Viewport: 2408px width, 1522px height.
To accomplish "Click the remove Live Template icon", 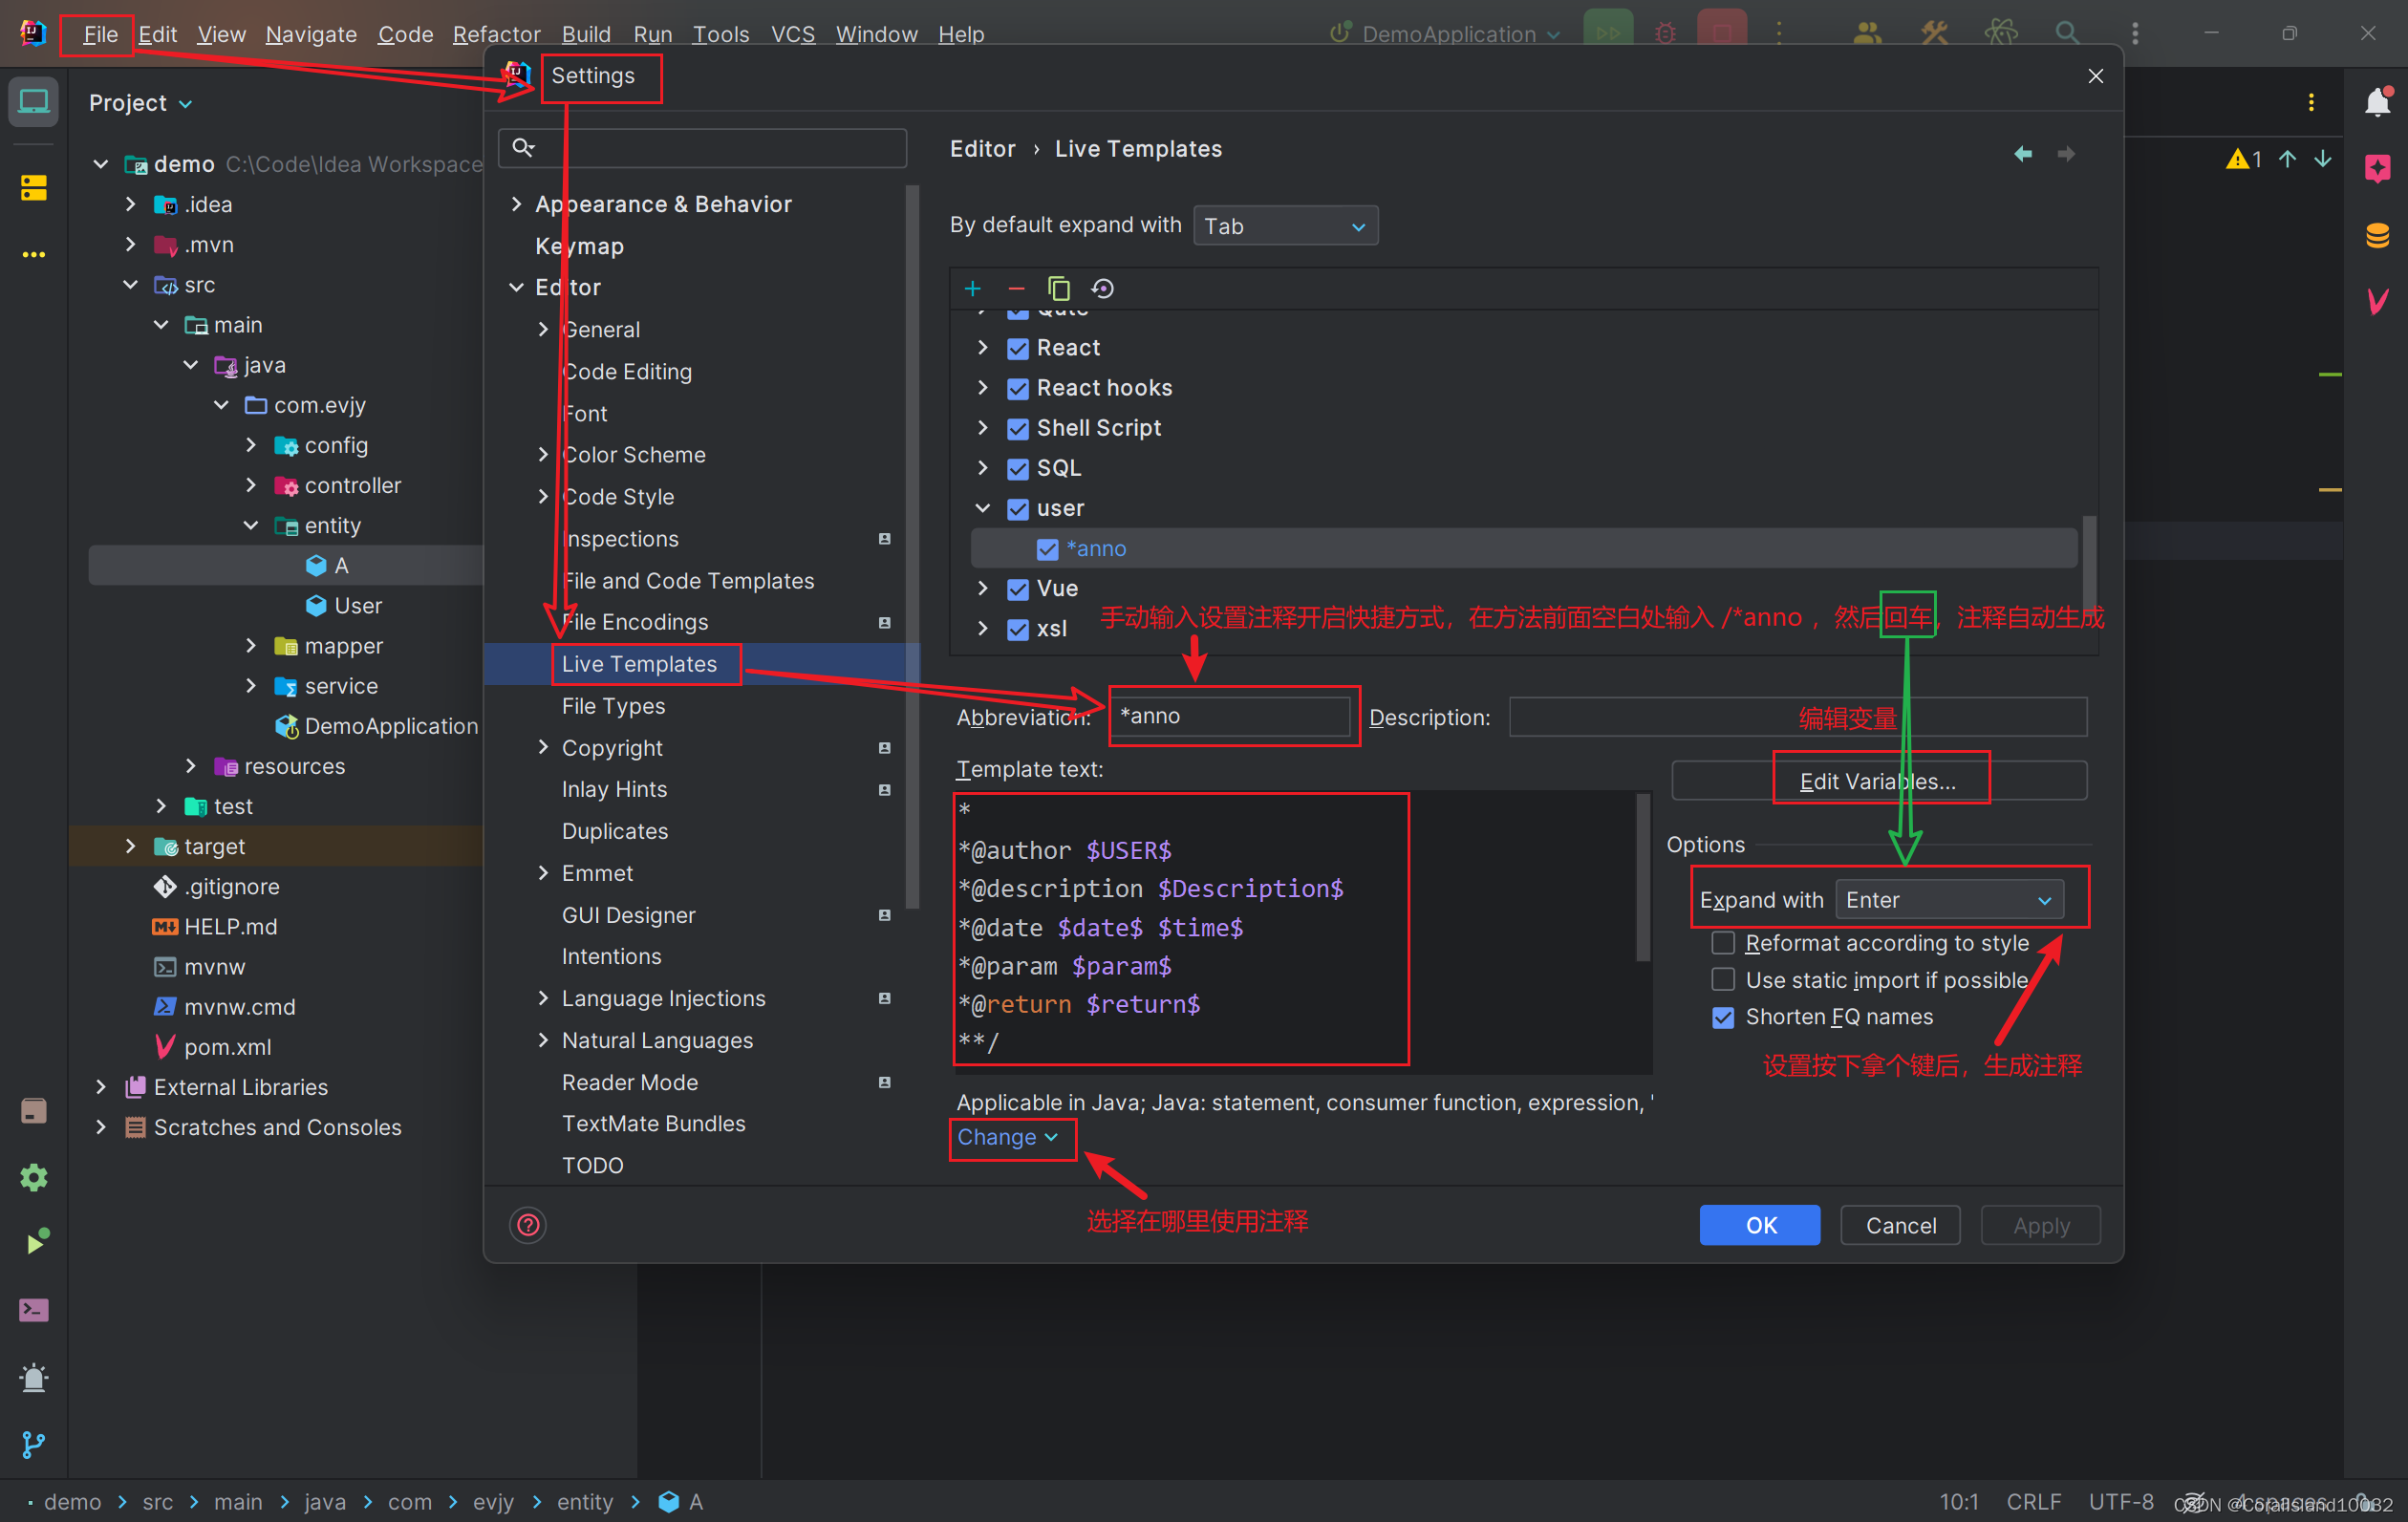I will (x=1016, y=288).
